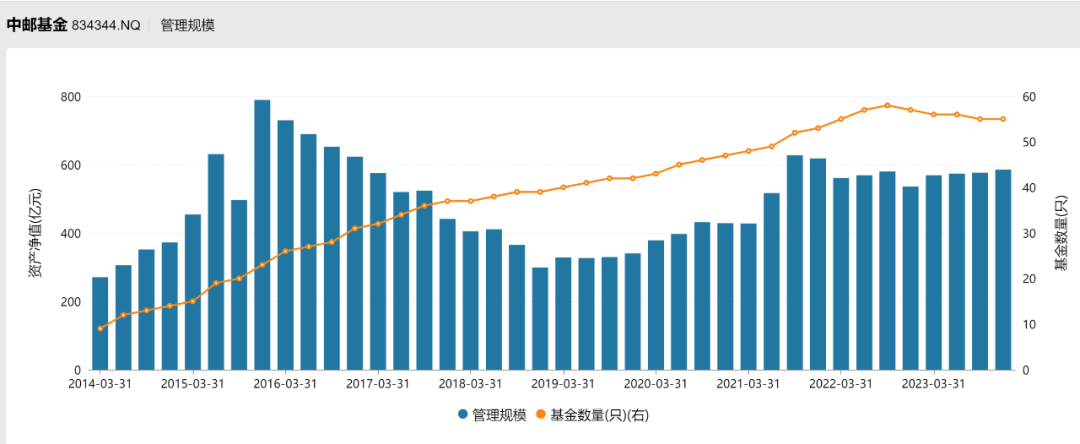1080x444 pixels.
Task: Select the blue bar above 2018-03-31
Action: [470, 301]
